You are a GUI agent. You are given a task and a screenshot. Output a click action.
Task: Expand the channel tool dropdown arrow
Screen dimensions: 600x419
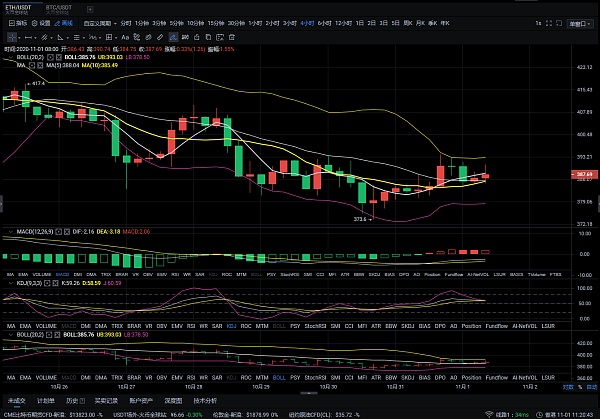[51, 38]
